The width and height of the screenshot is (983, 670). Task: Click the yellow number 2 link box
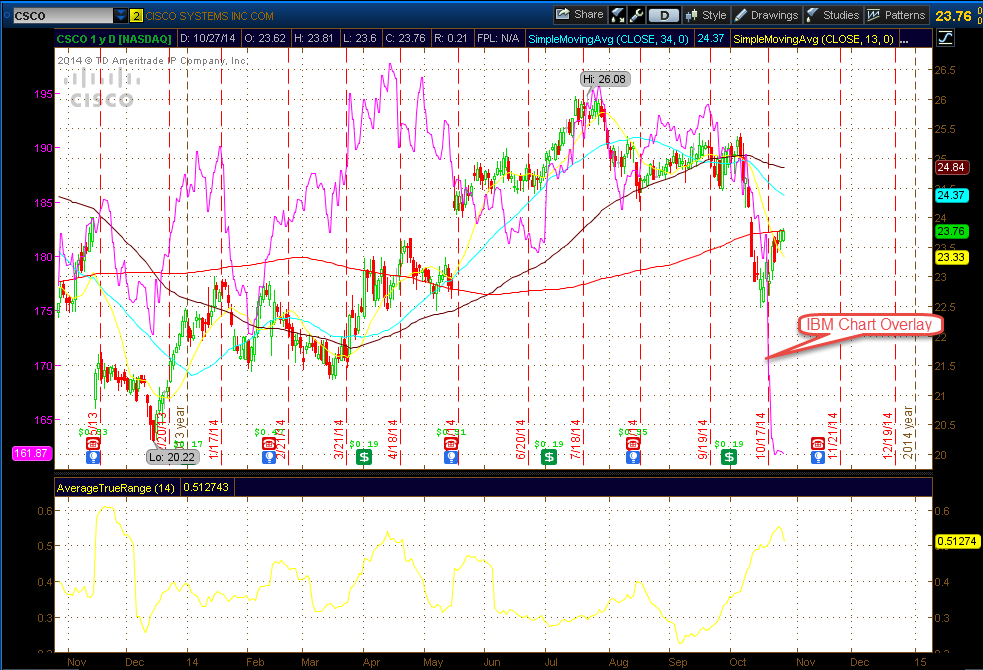pyautogui.click(x=136, y=16)
